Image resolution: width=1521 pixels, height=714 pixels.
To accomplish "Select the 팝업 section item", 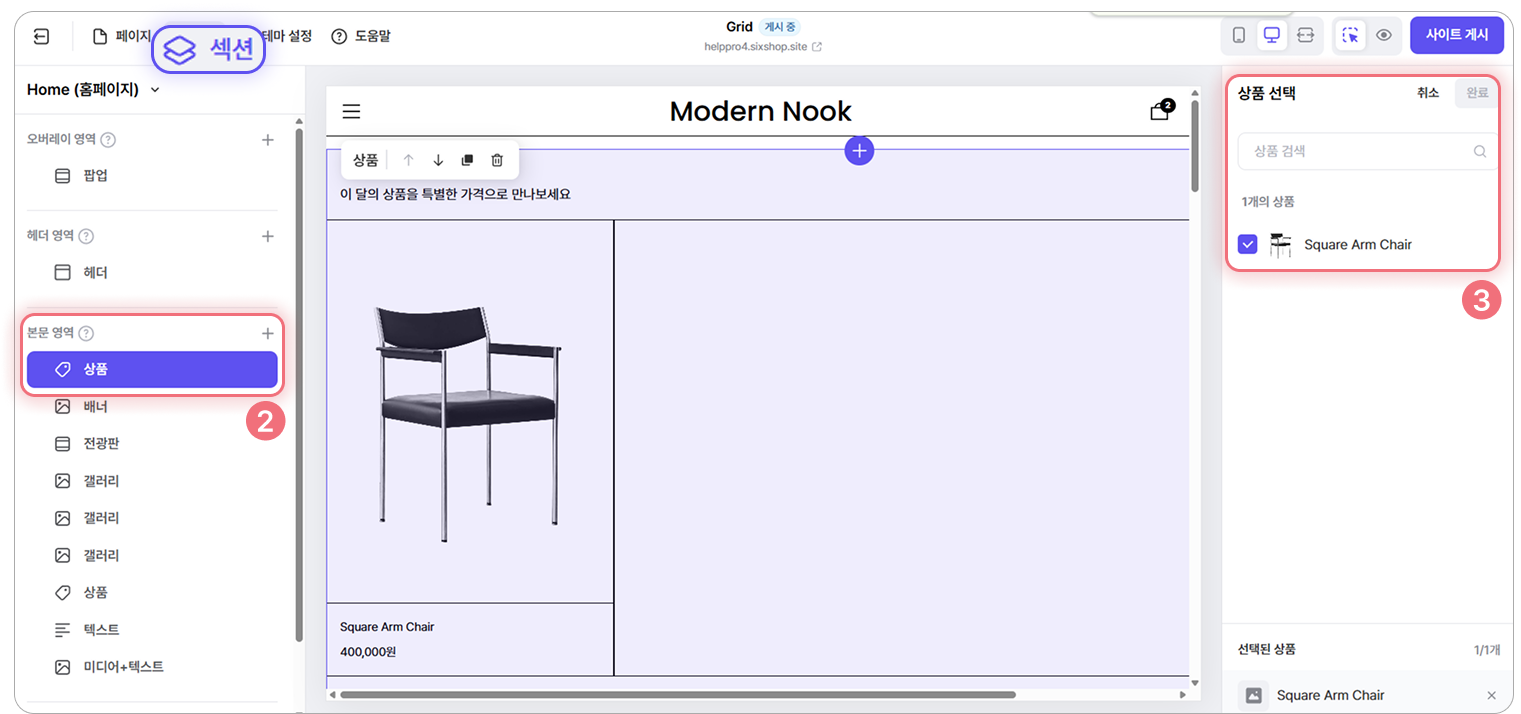I will pyautogui.click(x=151, y=176).
